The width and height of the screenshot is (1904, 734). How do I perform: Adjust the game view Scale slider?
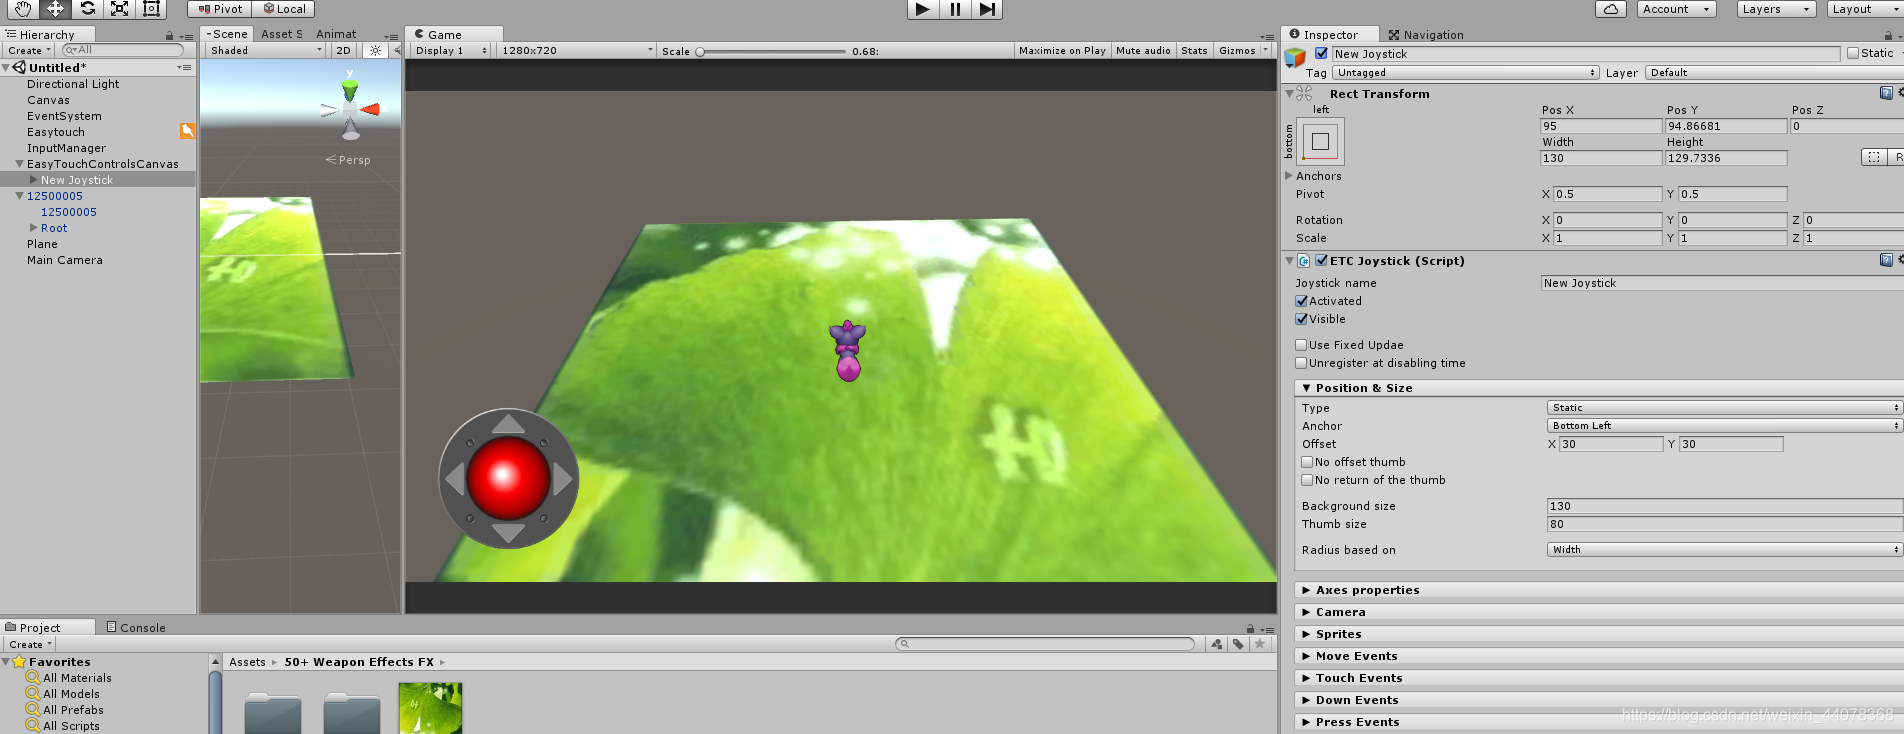[x=772, y=51]
